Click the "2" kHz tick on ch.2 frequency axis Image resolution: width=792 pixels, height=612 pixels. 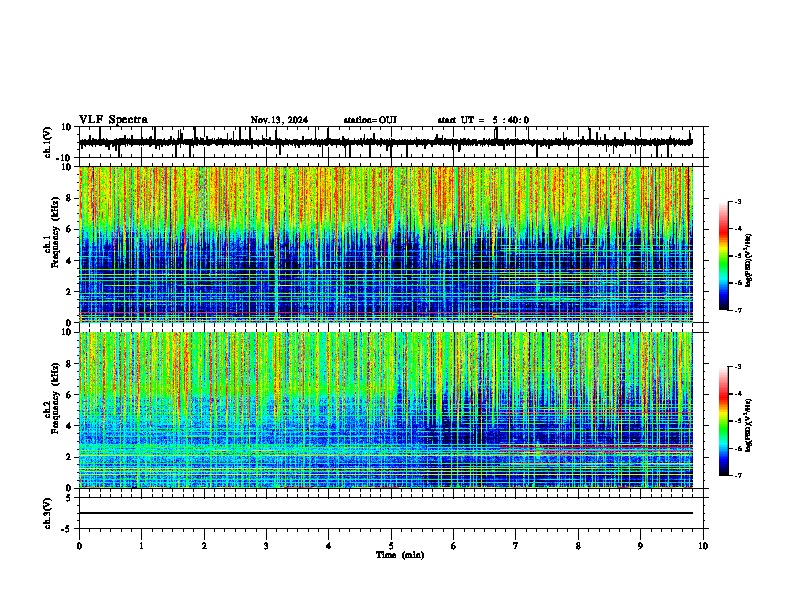click(x=69, y=457)
